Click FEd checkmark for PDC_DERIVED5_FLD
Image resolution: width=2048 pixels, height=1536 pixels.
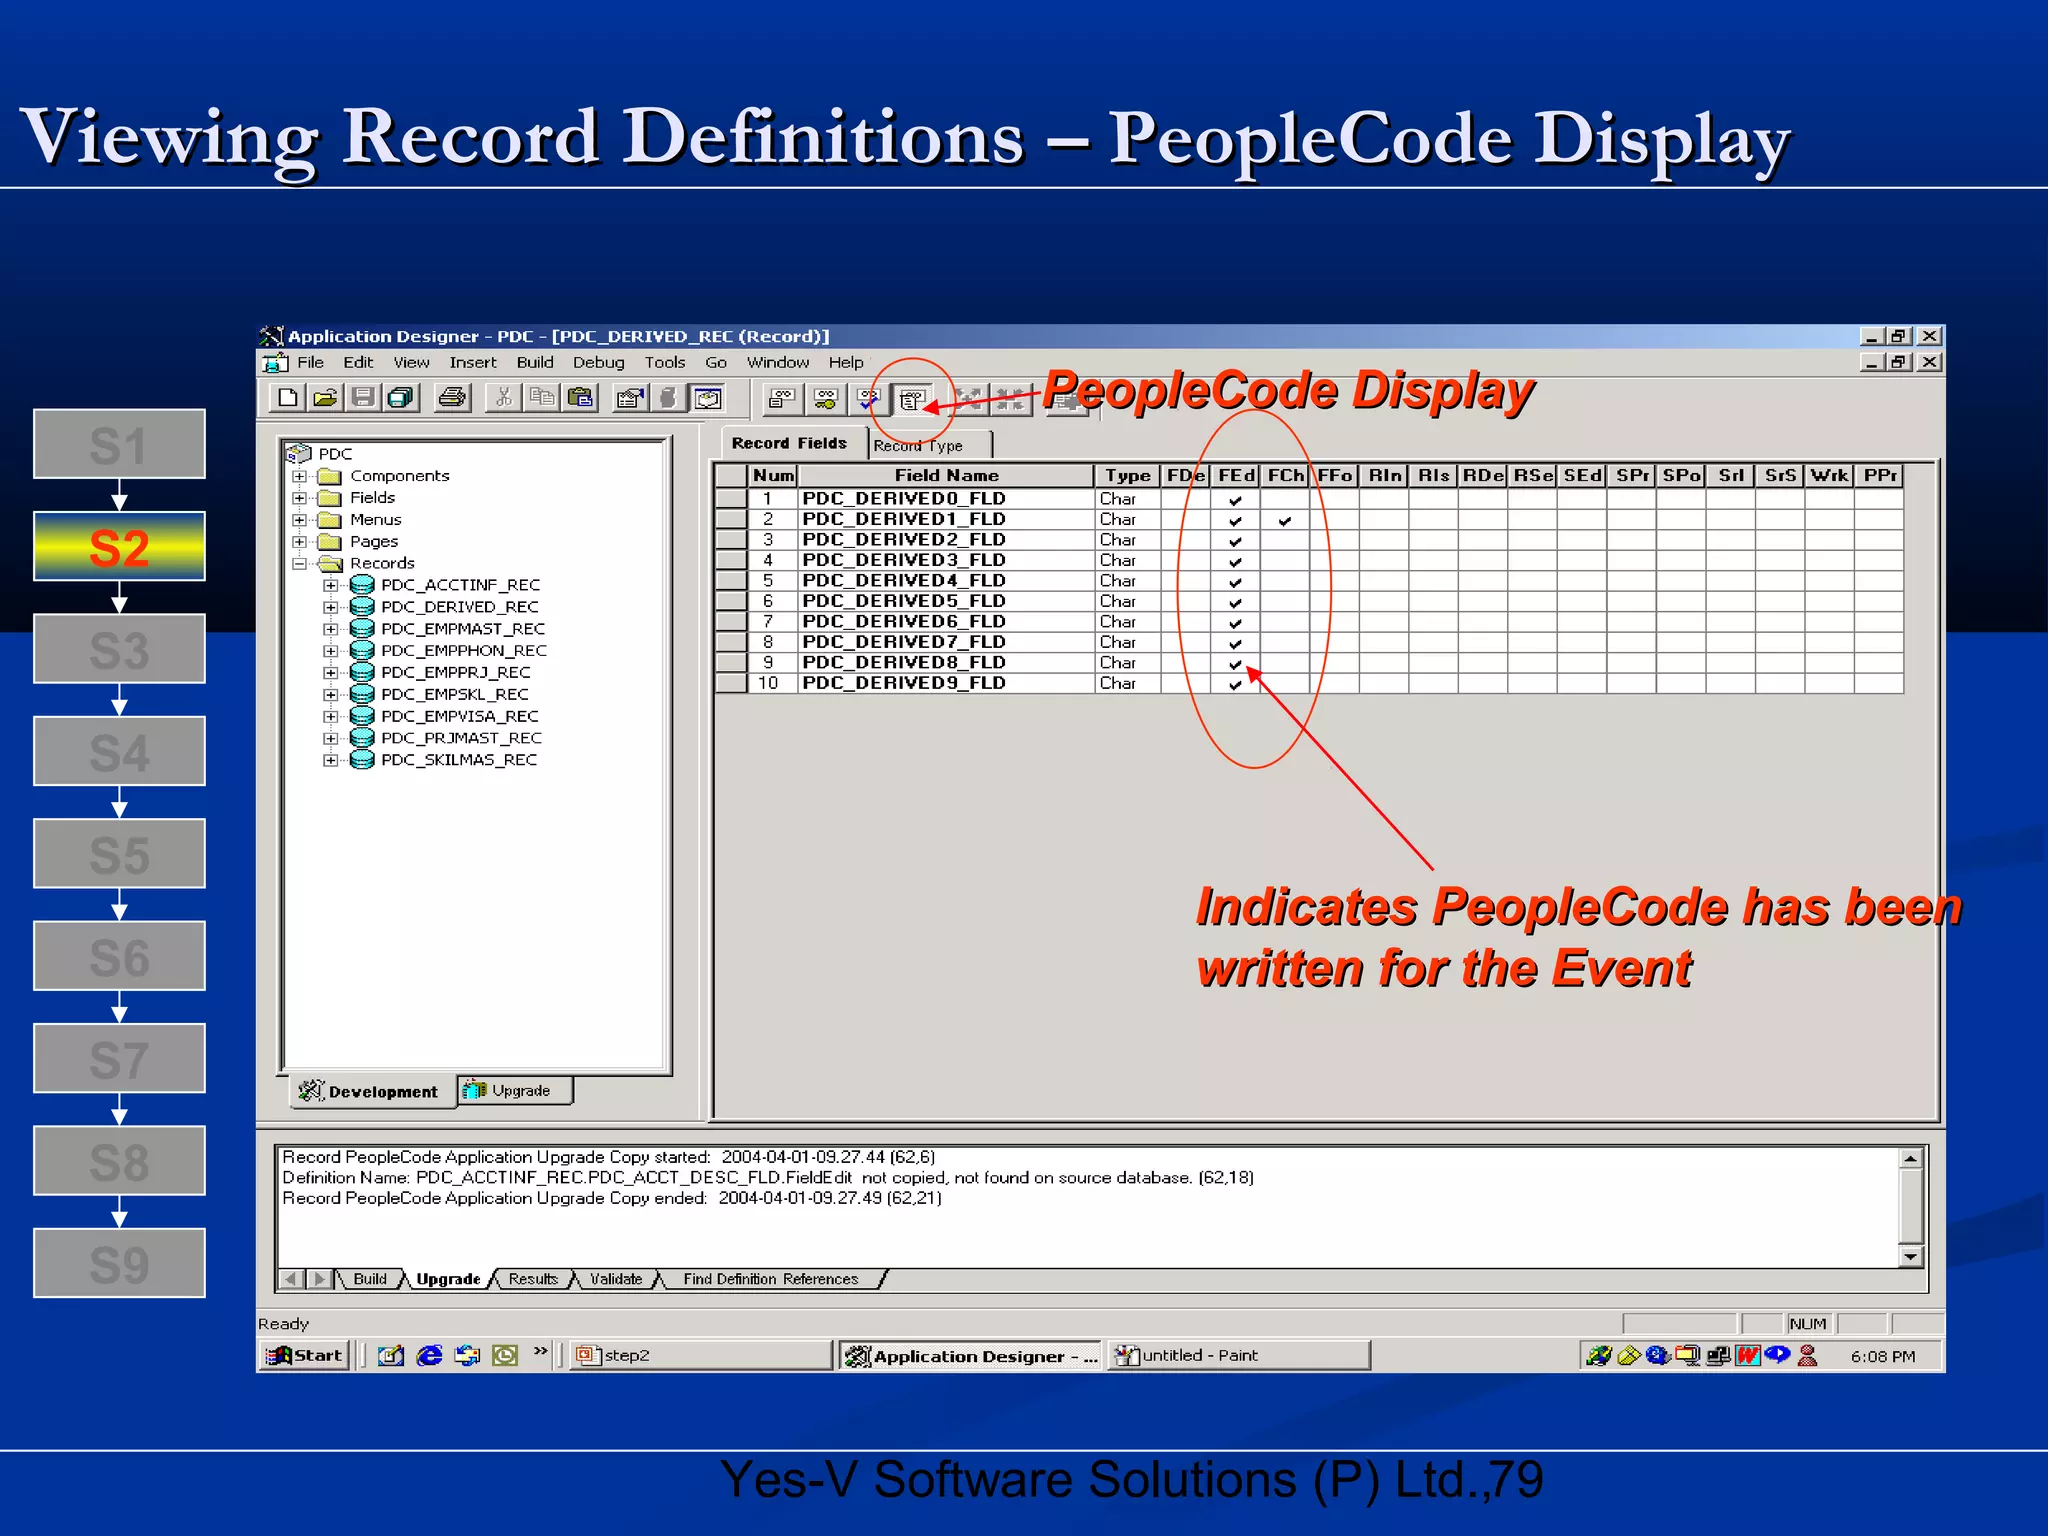pyautogui.click(x=1235, y=602)
